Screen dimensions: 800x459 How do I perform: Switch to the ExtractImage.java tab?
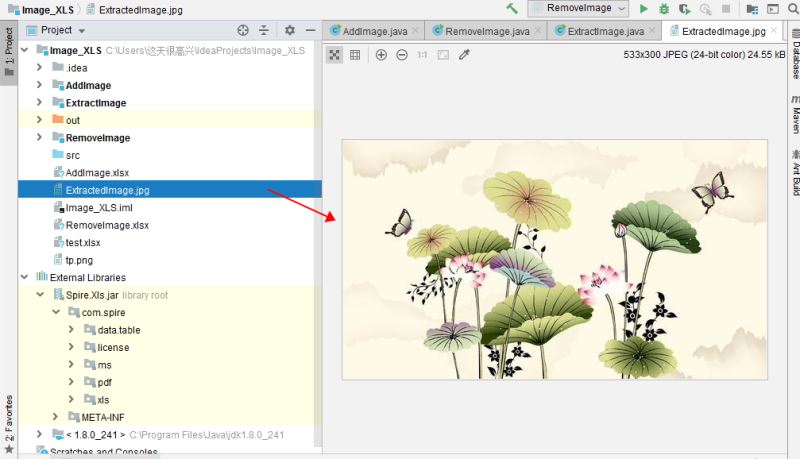(x=598, y=32)
